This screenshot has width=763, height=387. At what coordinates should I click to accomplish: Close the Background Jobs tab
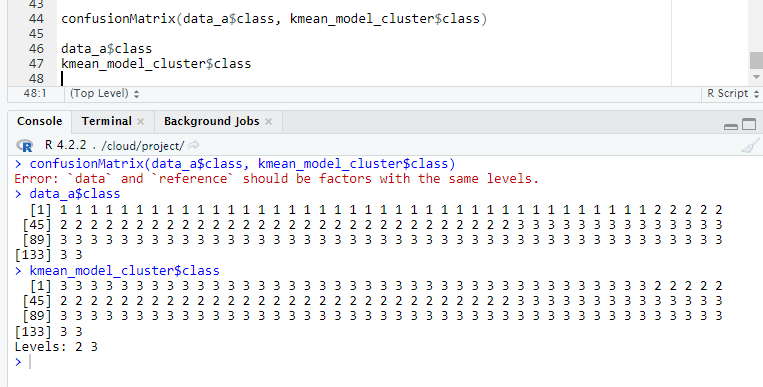tap(269, 122)
